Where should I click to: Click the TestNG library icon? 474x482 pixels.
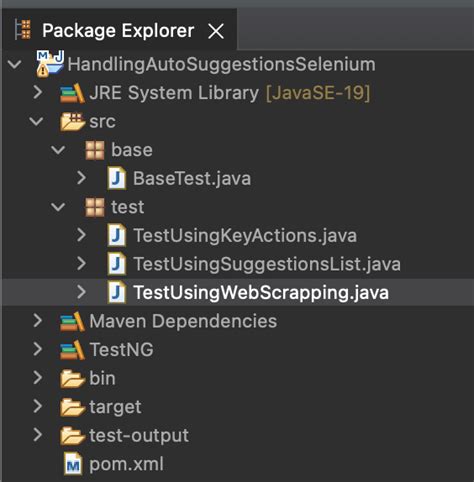click(72, 350)
